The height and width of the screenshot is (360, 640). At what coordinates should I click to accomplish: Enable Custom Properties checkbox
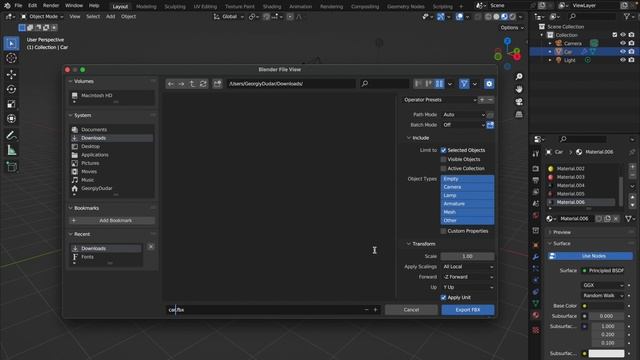pyautogui.click(x=443, y=231)
